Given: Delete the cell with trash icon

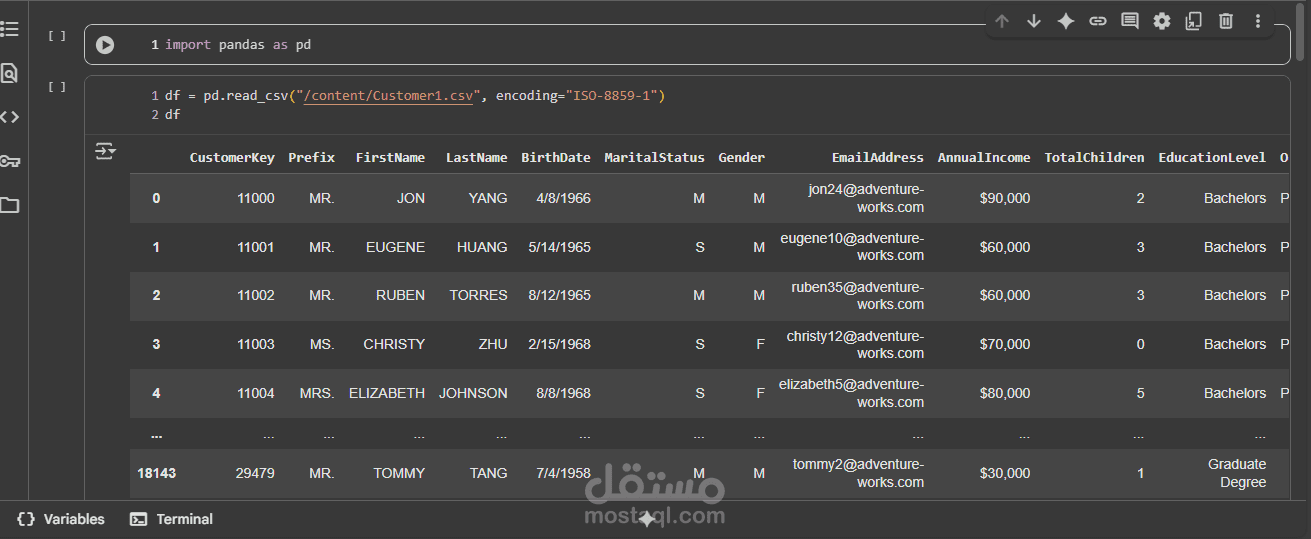Looking at the screenshot, I should (x=1226, y=21).
